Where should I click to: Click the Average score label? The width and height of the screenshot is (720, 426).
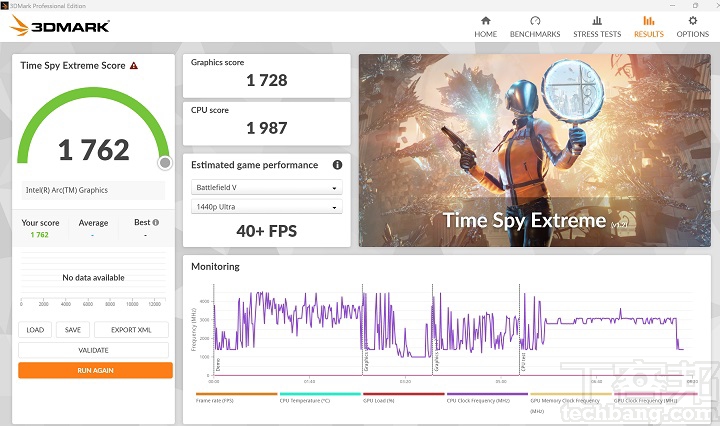pyautogui.click(x=93, y=223)
